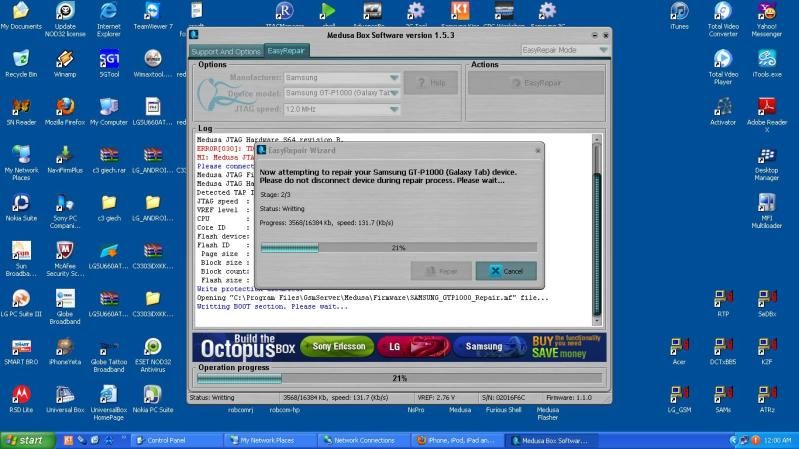Open Sun Broadband desktop icon
The image size is (799, 449).
(21, 258)
